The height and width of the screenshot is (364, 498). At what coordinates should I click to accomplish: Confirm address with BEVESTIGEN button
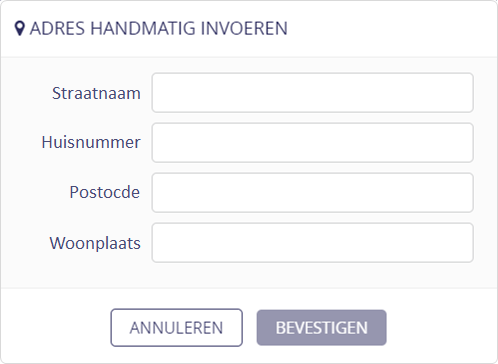coord(322,328)
